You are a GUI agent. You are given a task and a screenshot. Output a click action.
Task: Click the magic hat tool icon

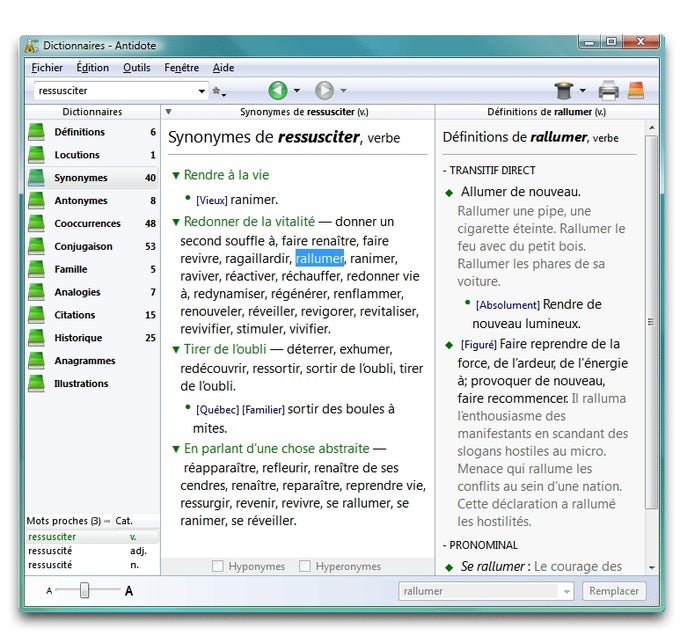pyautogui.click(x=564, y=91)
